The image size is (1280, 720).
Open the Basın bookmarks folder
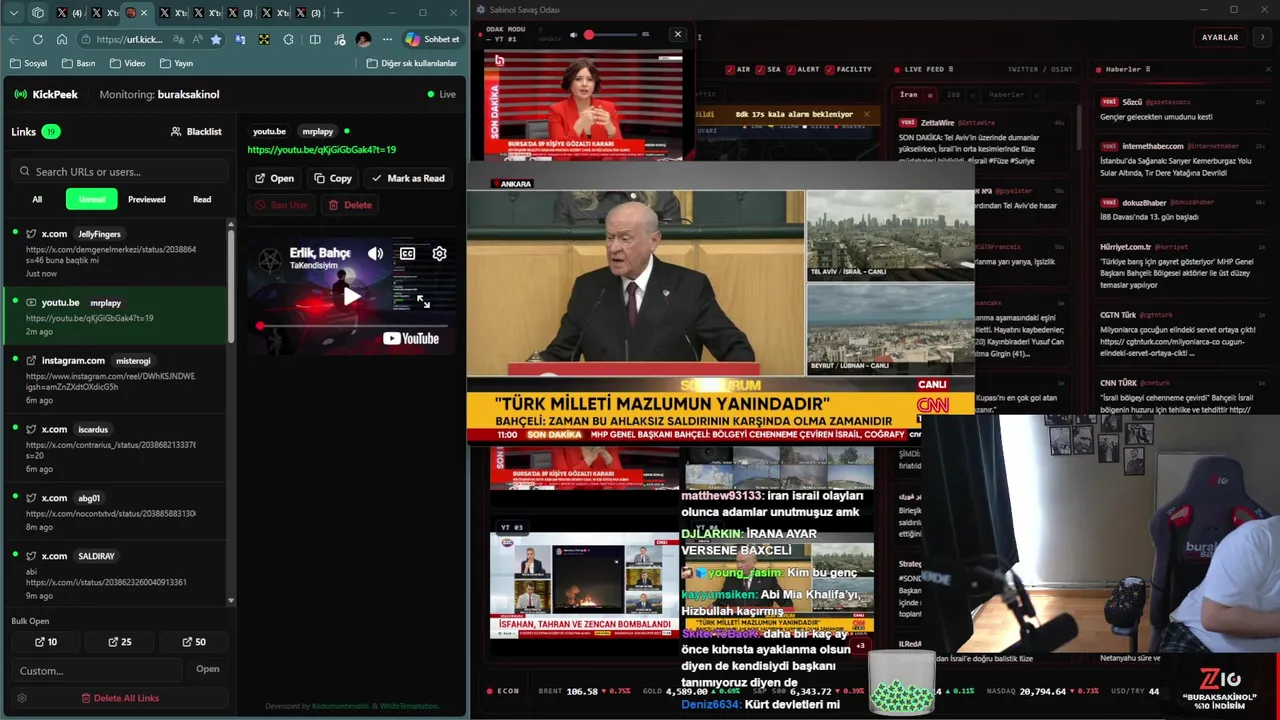coord(78,63)
